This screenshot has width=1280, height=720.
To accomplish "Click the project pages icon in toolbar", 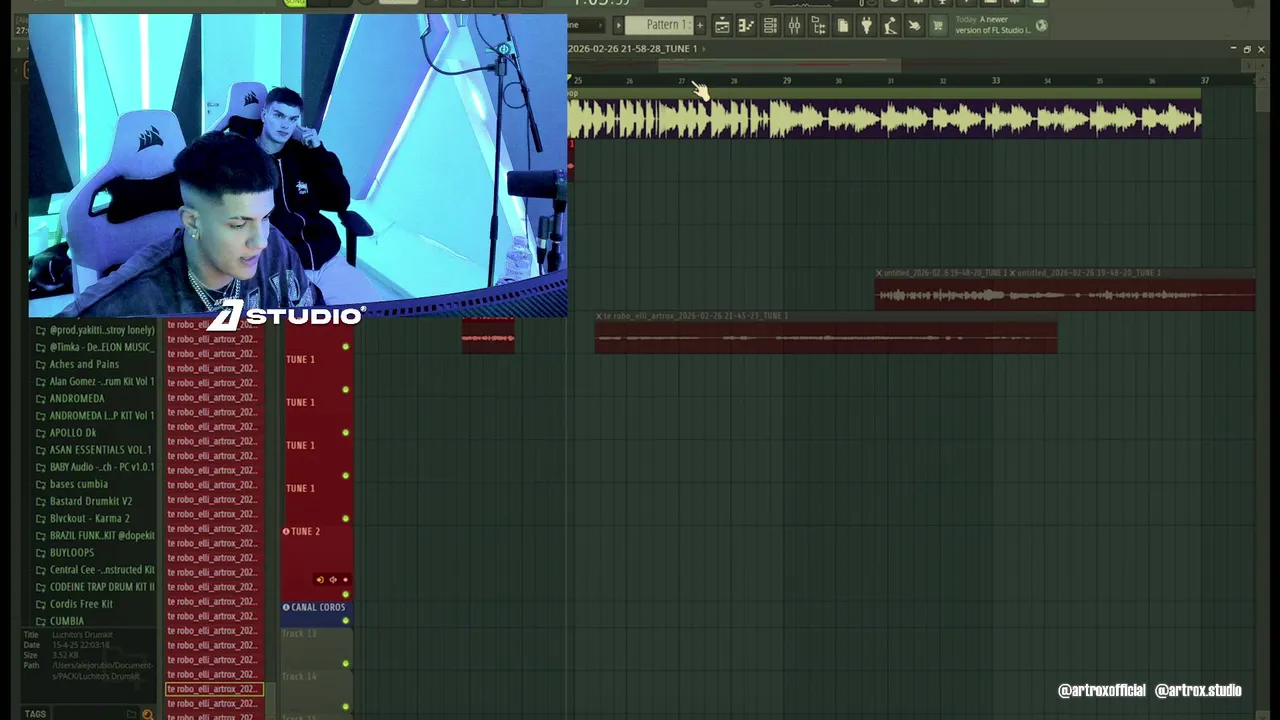I will pos(842,26).
